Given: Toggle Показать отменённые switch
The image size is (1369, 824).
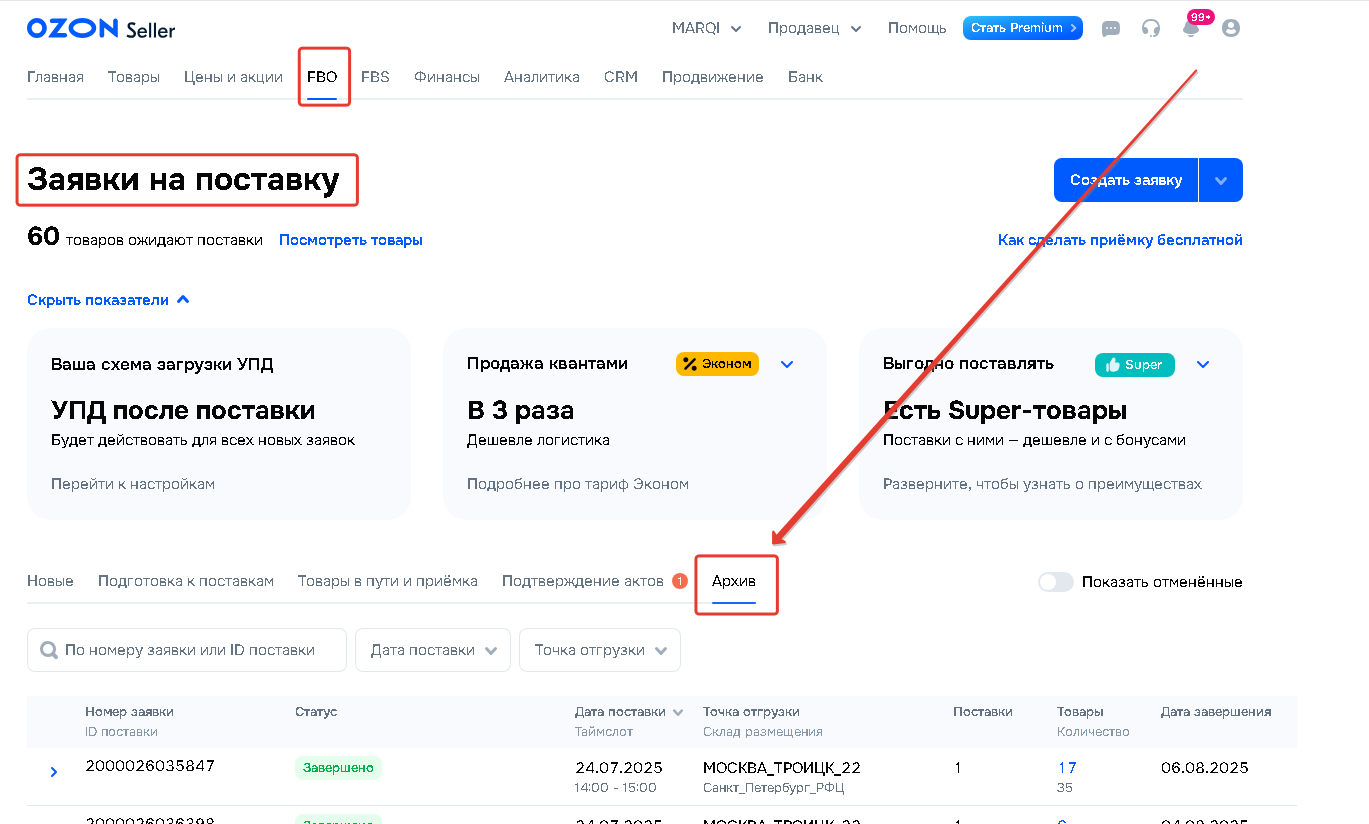Looking at the screenshot, I should click(x=1055, y=582).
